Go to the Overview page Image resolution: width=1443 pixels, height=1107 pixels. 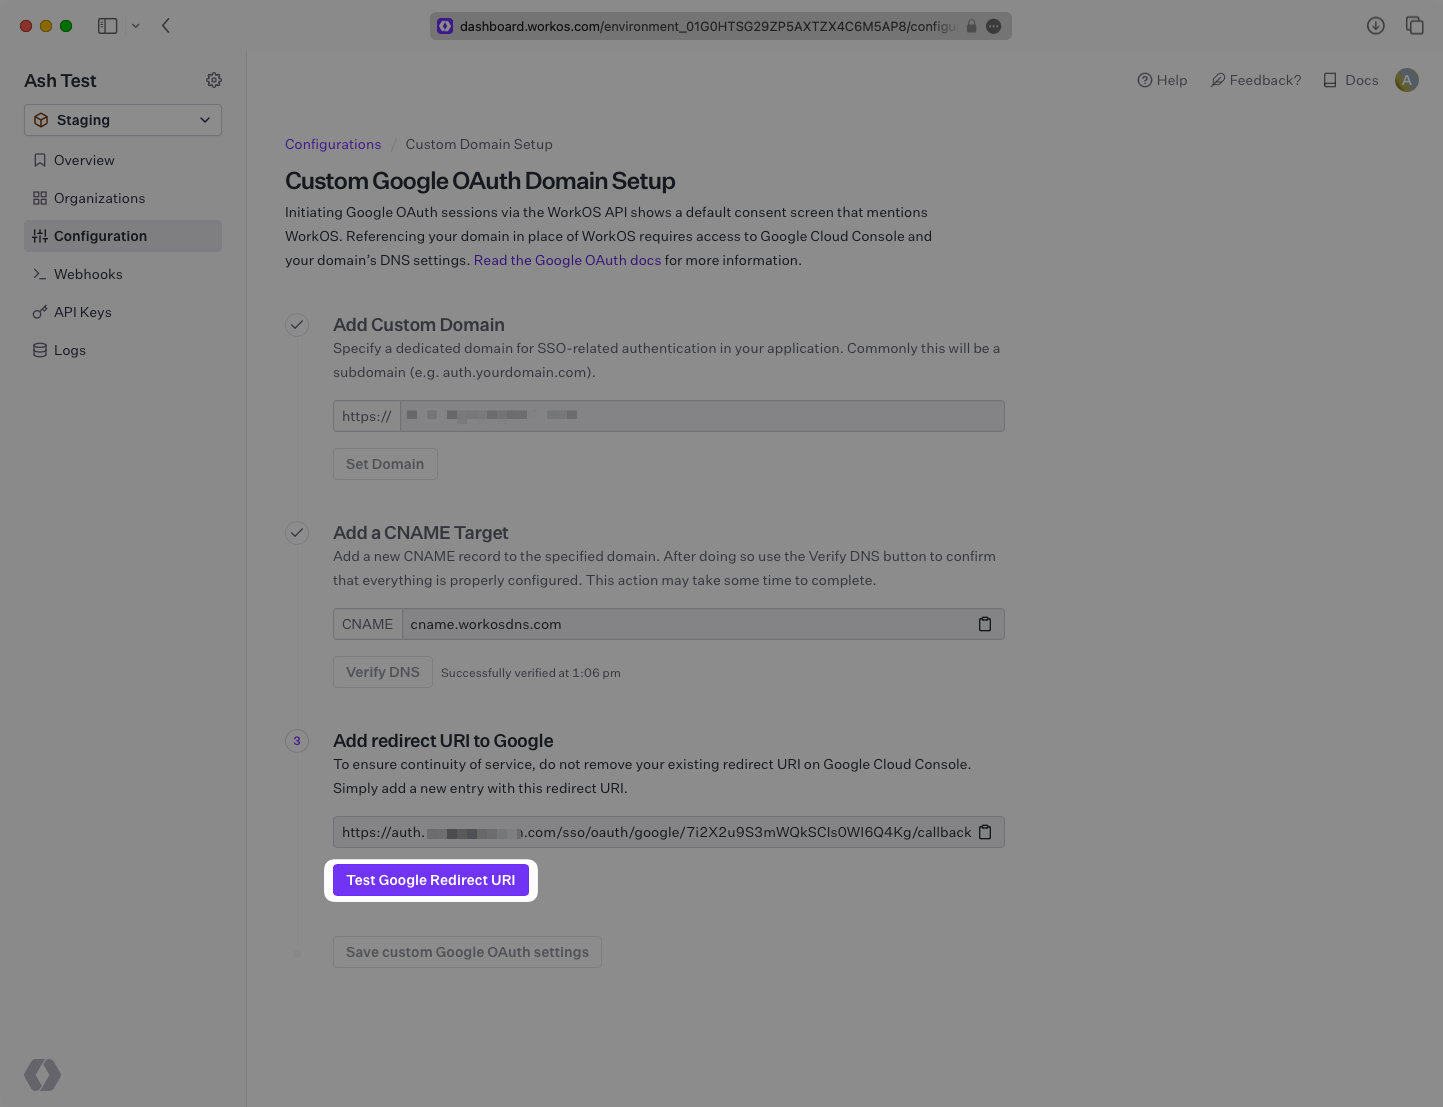84,159
